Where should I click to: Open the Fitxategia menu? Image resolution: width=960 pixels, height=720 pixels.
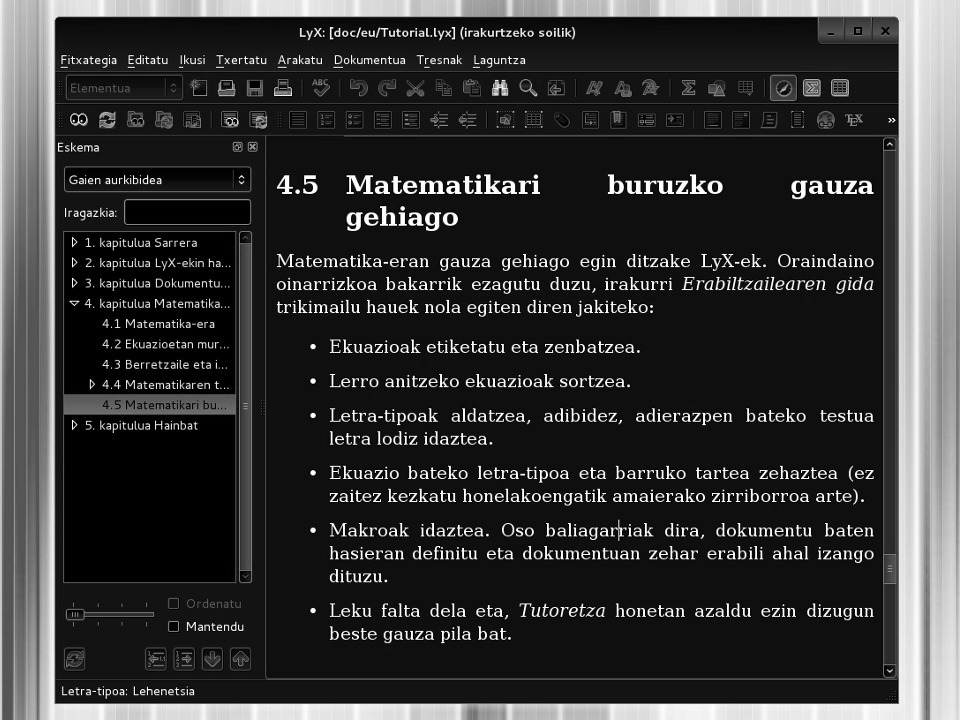pos(89,60)
